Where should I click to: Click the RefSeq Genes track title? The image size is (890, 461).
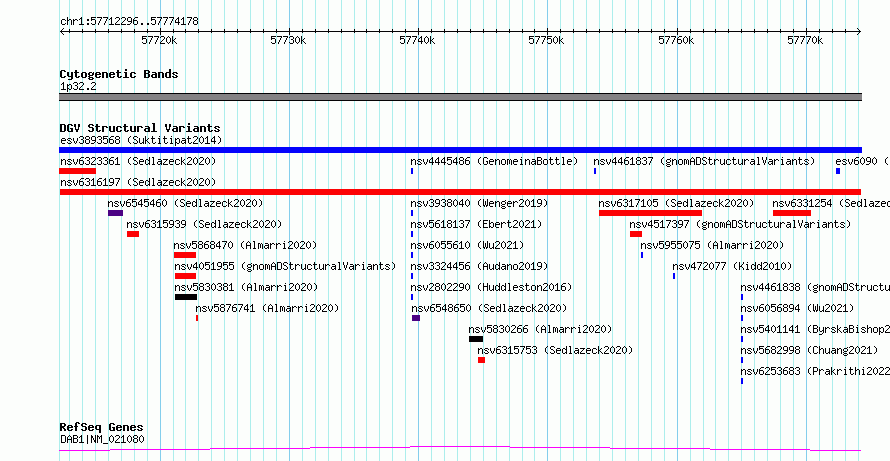click(102, 427)
